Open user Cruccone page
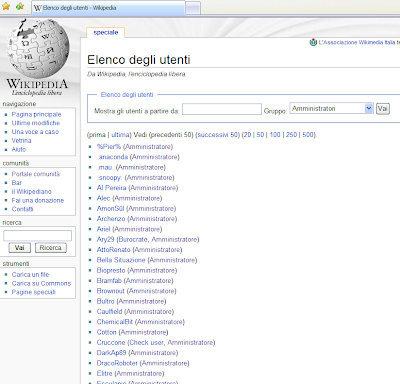400x384 pixels. point(111,343)
